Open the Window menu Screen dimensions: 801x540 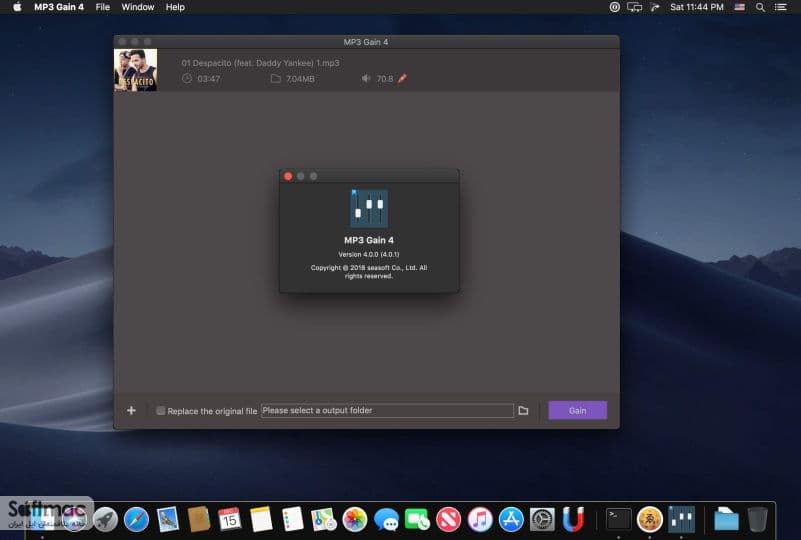point(138,7)
